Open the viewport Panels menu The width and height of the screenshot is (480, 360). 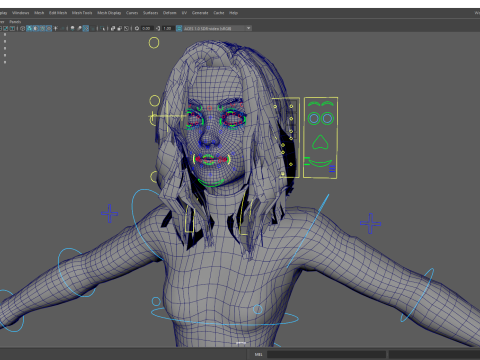point(15,22)
